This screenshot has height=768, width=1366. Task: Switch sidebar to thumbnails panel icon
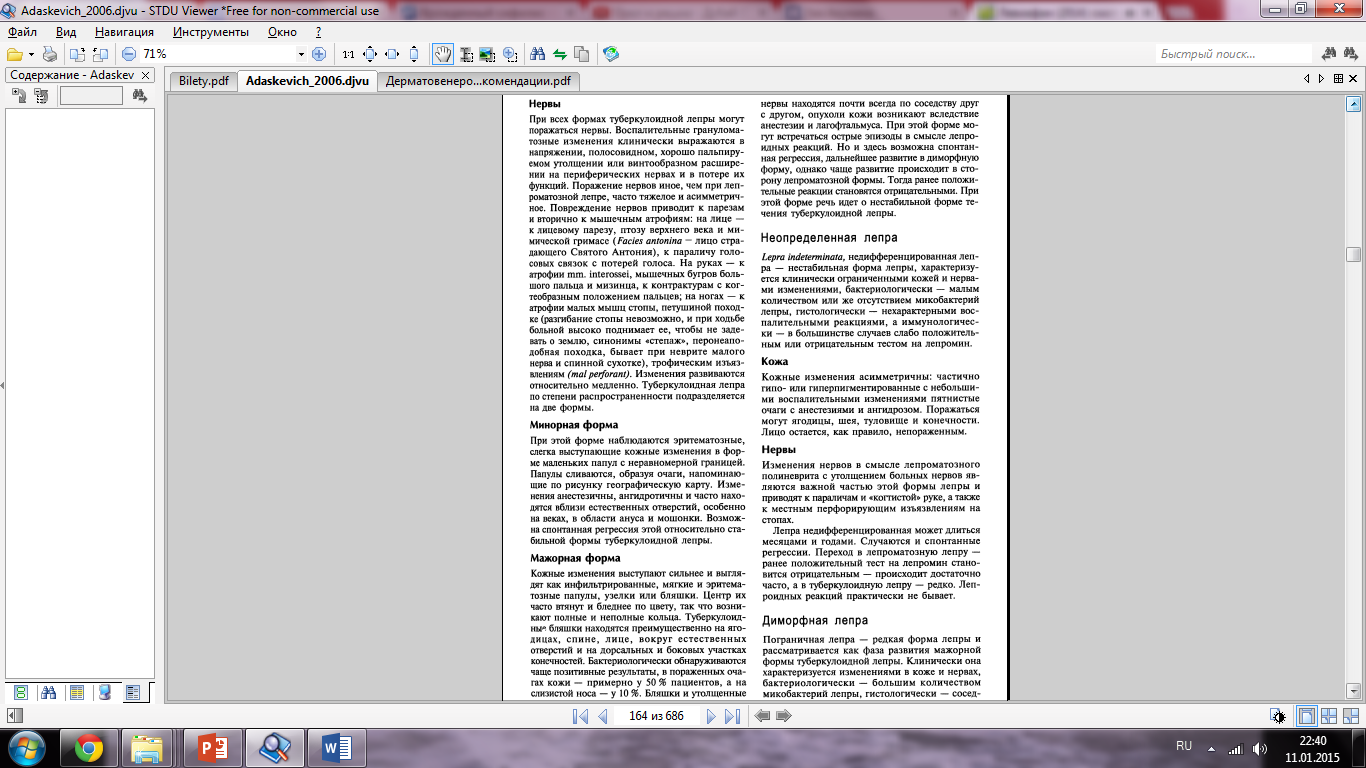pyautogui.click(x=20, y=692)
